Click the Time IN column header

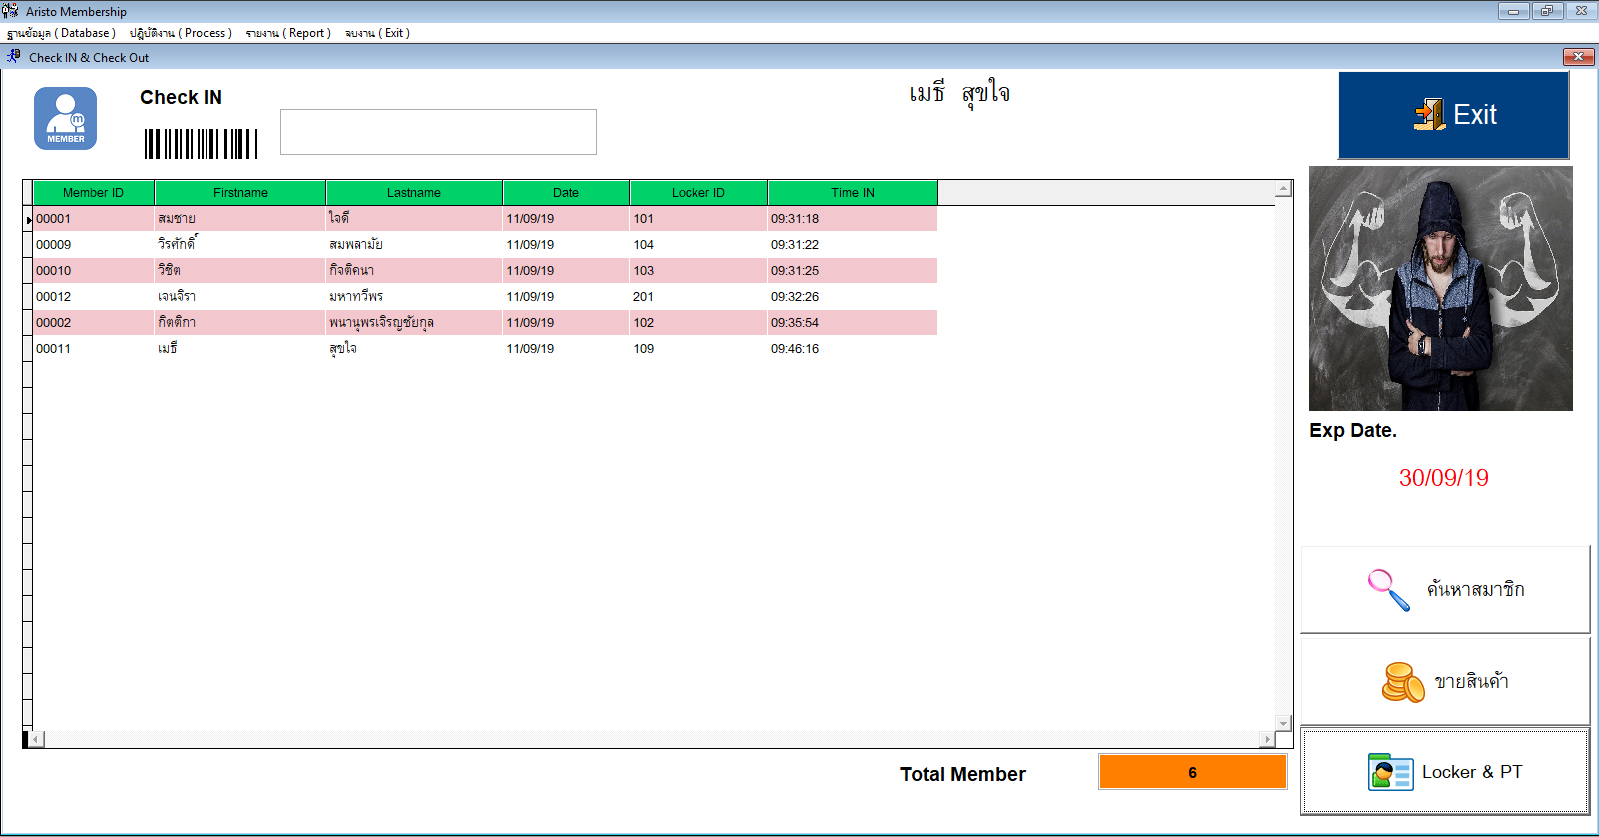tap(853, 193)
